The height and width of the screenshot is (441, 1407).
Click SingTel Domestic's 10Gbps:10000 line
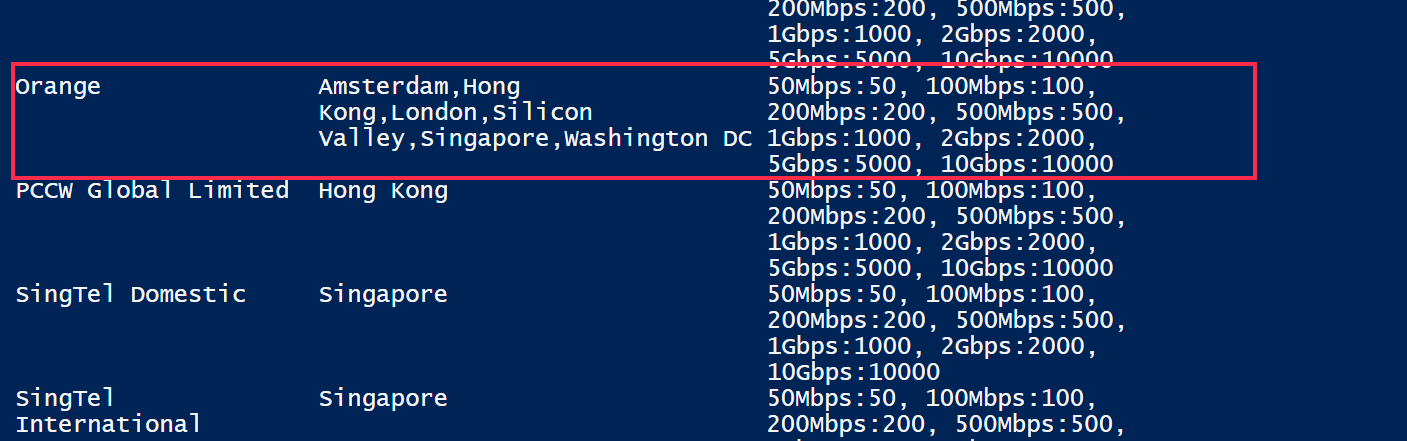tap(853, 372)
